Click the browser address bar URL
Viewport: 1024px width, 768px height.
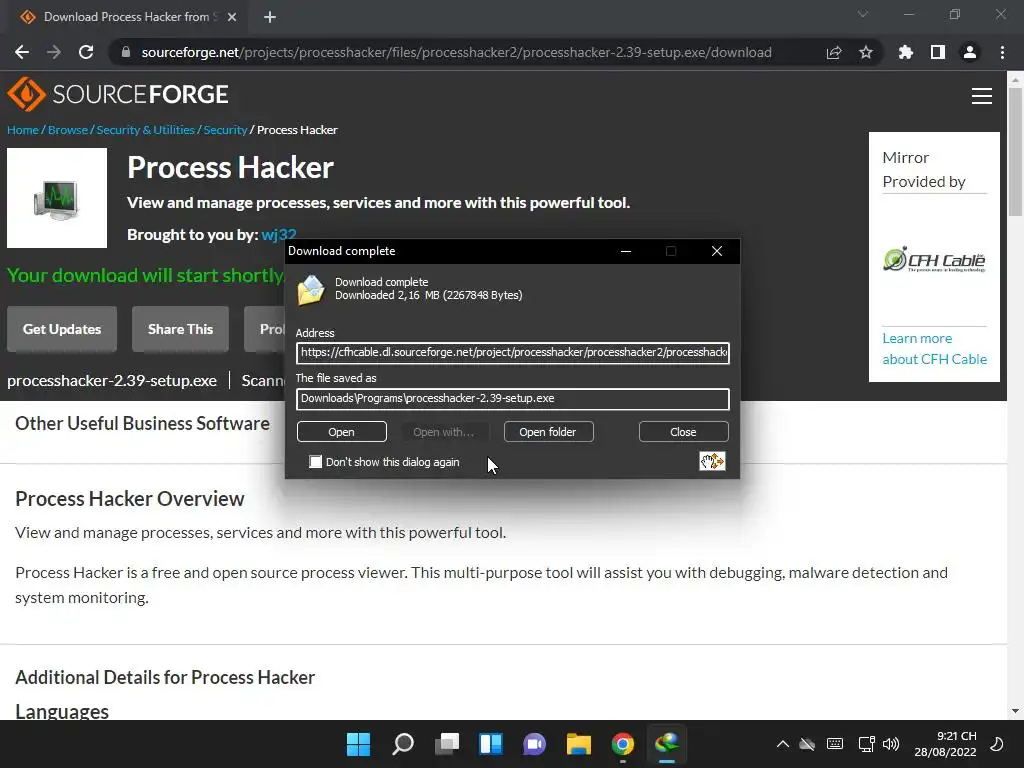[456, 52]
